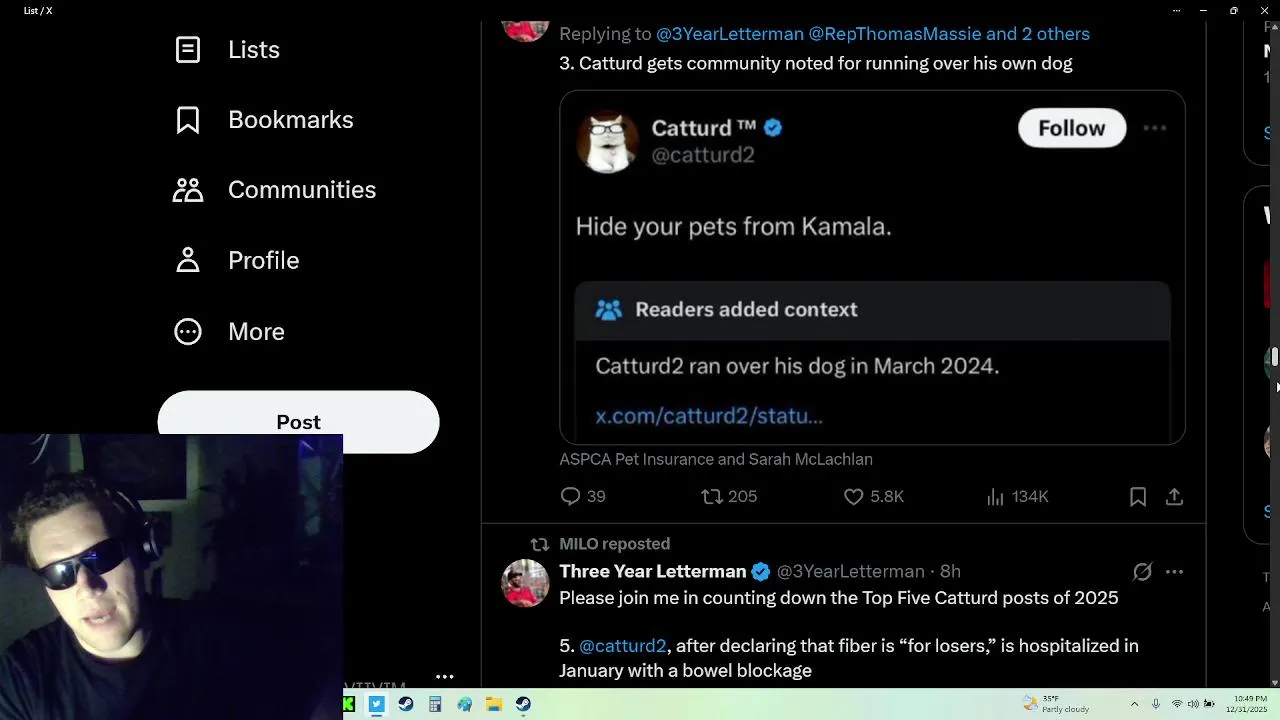Screen dimensions: 1280x720
Task: Follow Catturd in the quoted post
Action: point(1071,128)
